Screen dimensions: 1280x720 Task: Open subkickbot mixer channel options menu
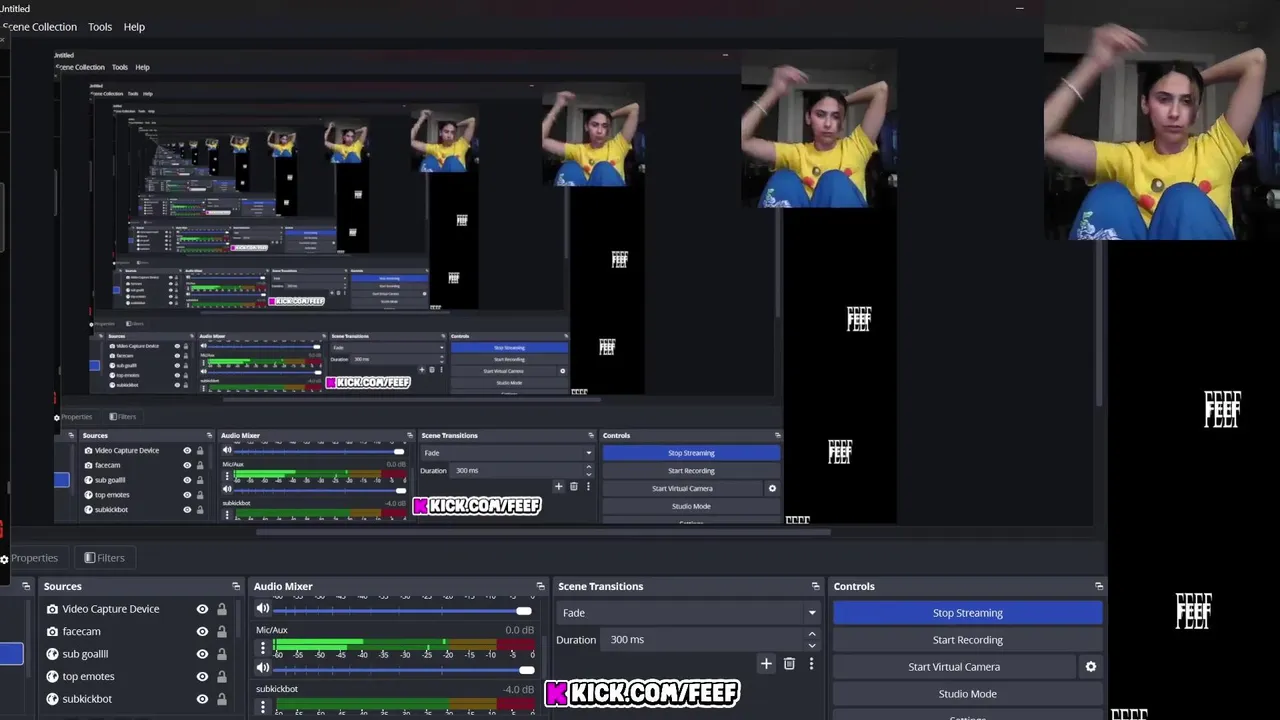tap(263, 706)
